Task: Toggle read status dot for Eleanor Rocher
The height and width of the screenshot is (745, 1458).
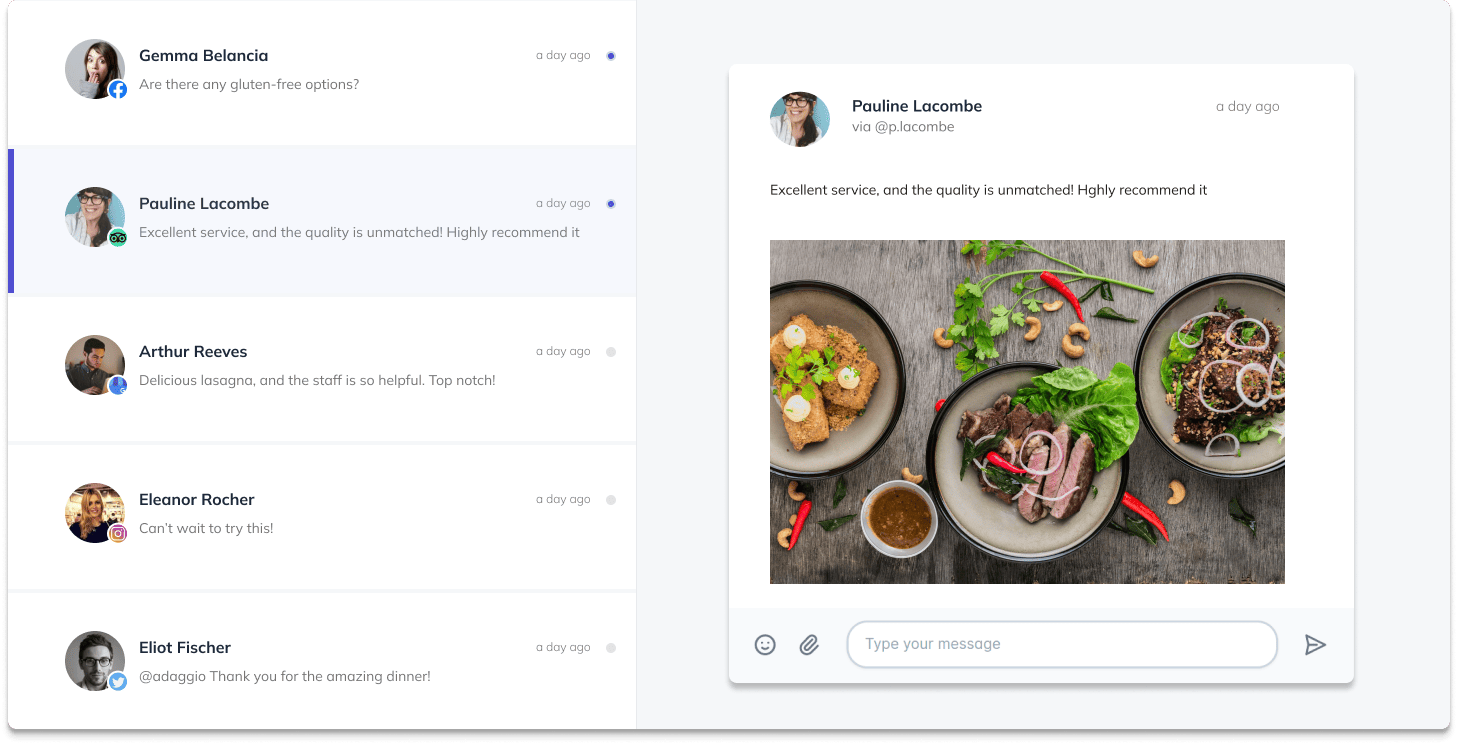Action: point(611,500)
